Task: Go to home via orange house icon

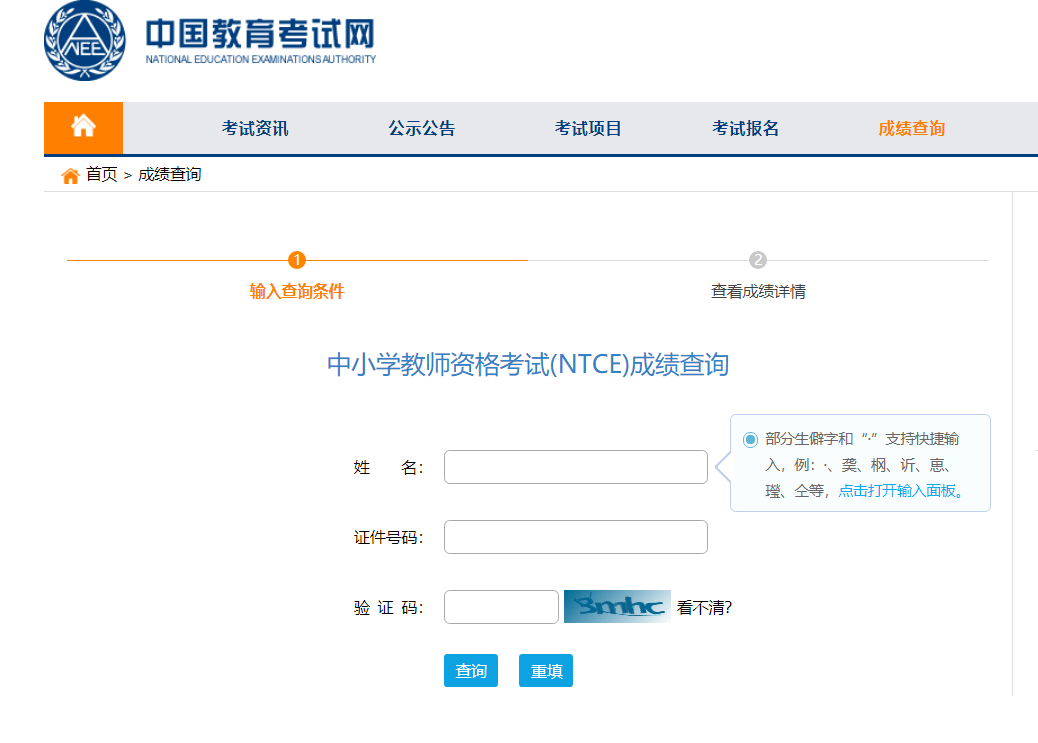Action: click(x=83, y=127)
